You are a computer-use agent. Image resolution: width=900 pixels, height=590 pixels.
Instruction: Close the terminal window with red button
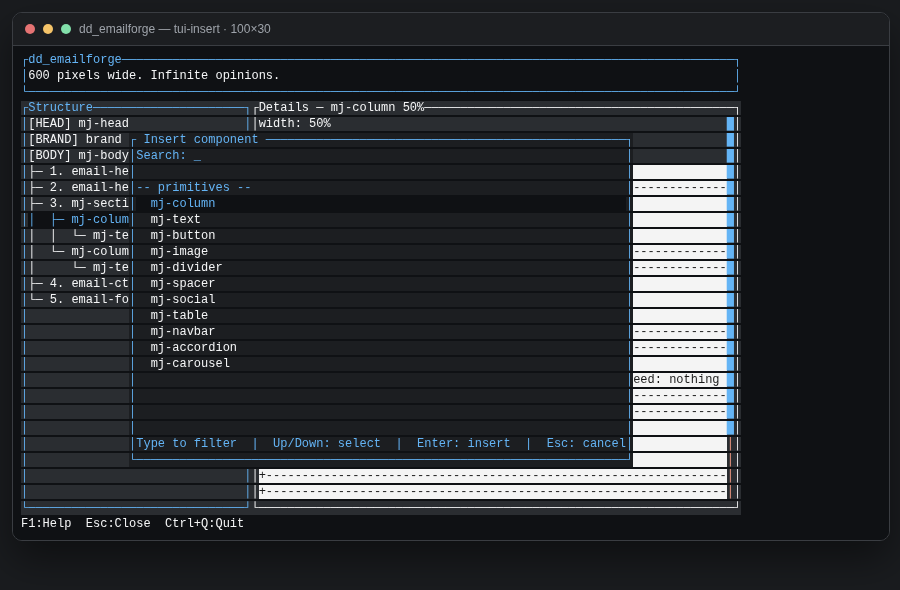pos(30,29)
